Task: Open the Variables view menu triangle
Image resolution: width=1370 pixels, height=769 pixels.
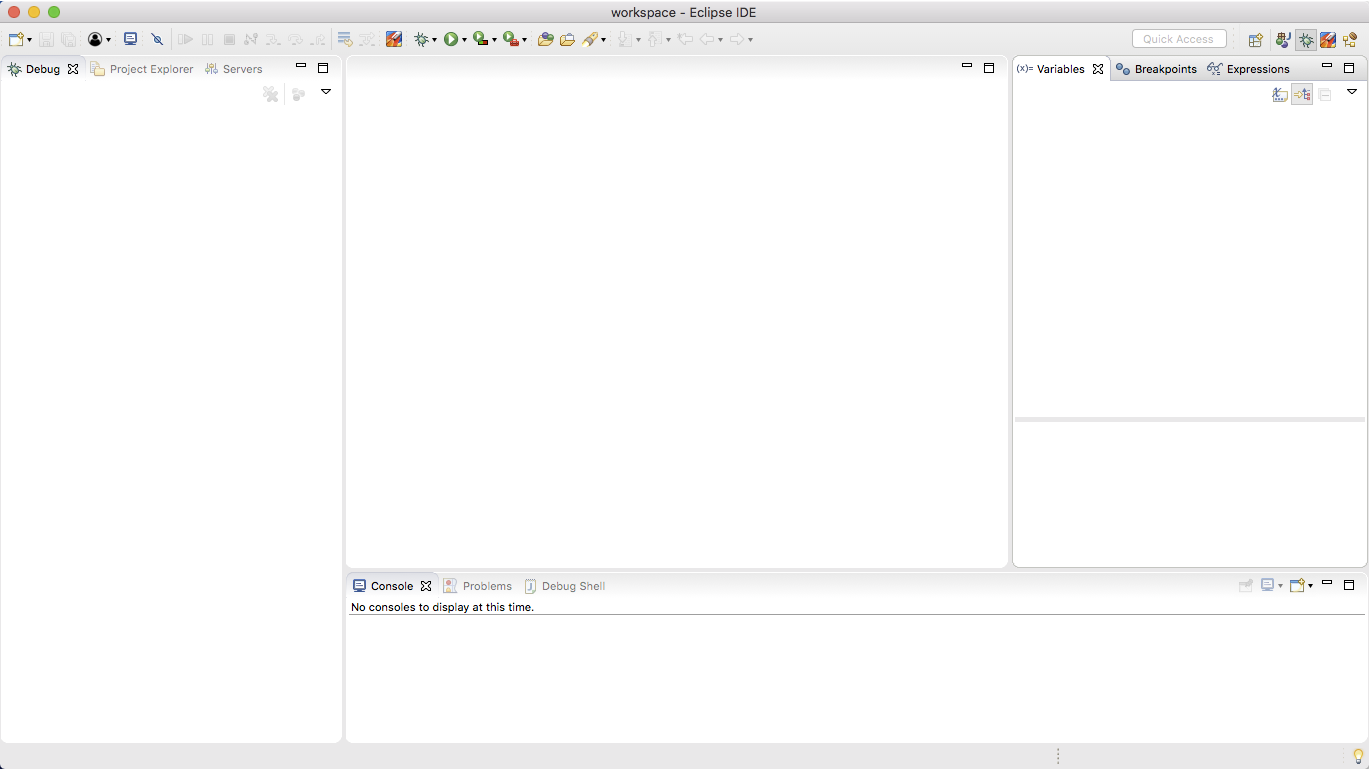Action: (x=1352, y=92)
